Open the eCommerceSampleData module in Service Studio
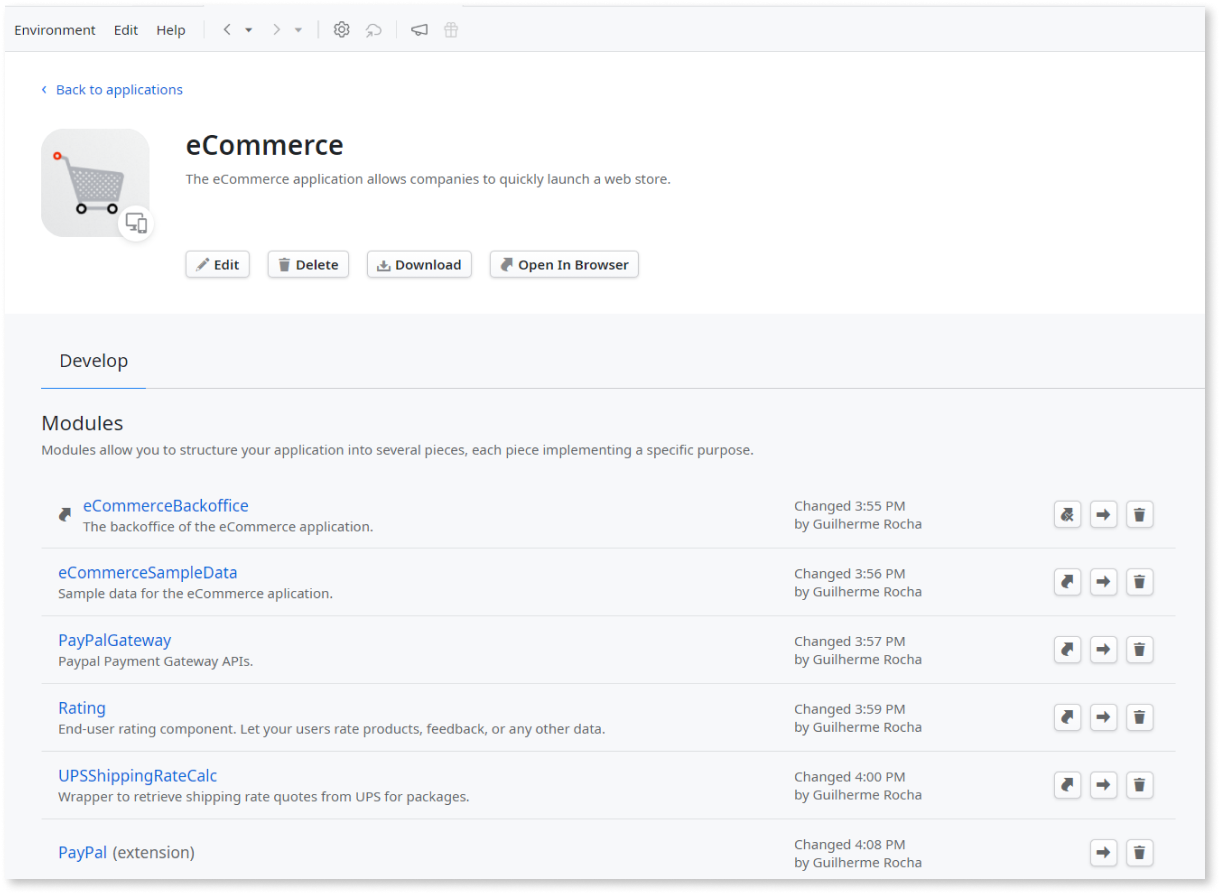The image size is (1220, 894). 1067,581
